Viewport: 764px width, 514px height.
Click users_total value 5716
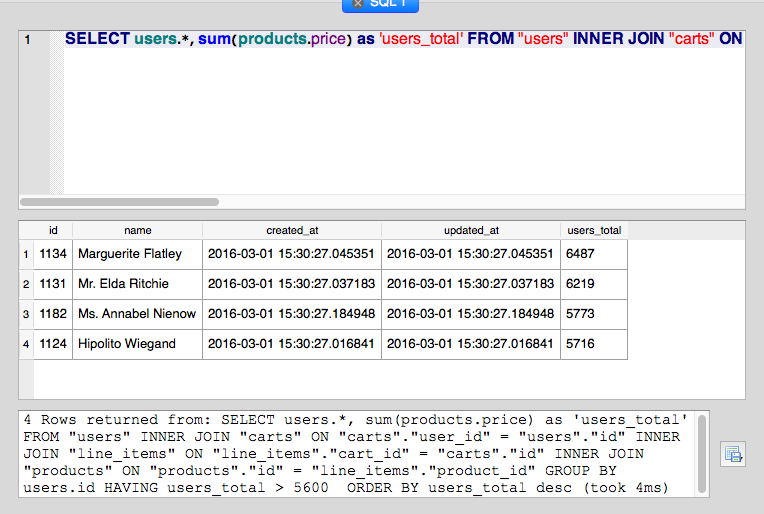pyautogui.click(x=594, y=344)
